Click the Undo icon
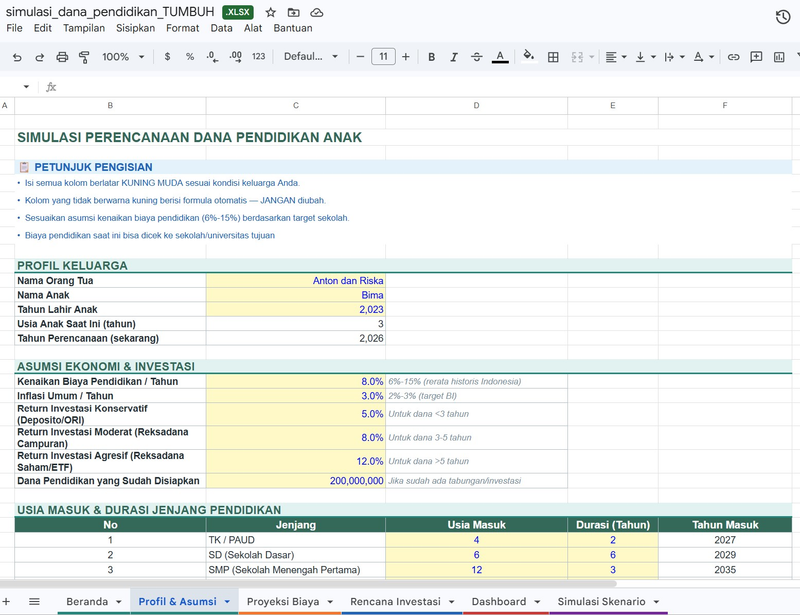Image resolution: width=800 pixels, height=615 pixels. pos(17,57)
